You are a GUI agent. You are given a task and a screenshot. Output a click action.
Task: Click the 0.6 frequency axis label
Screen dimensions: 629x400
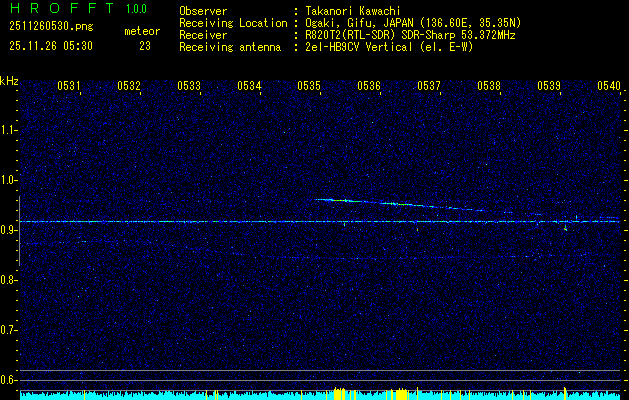click(x=9, y=380)
